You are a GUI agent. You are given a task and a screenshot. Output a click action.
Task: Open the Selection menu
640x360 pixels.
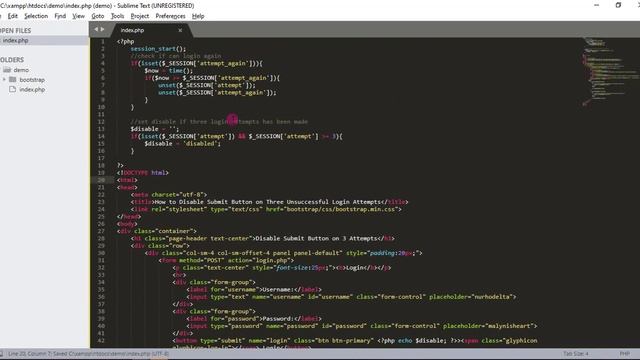36,16
